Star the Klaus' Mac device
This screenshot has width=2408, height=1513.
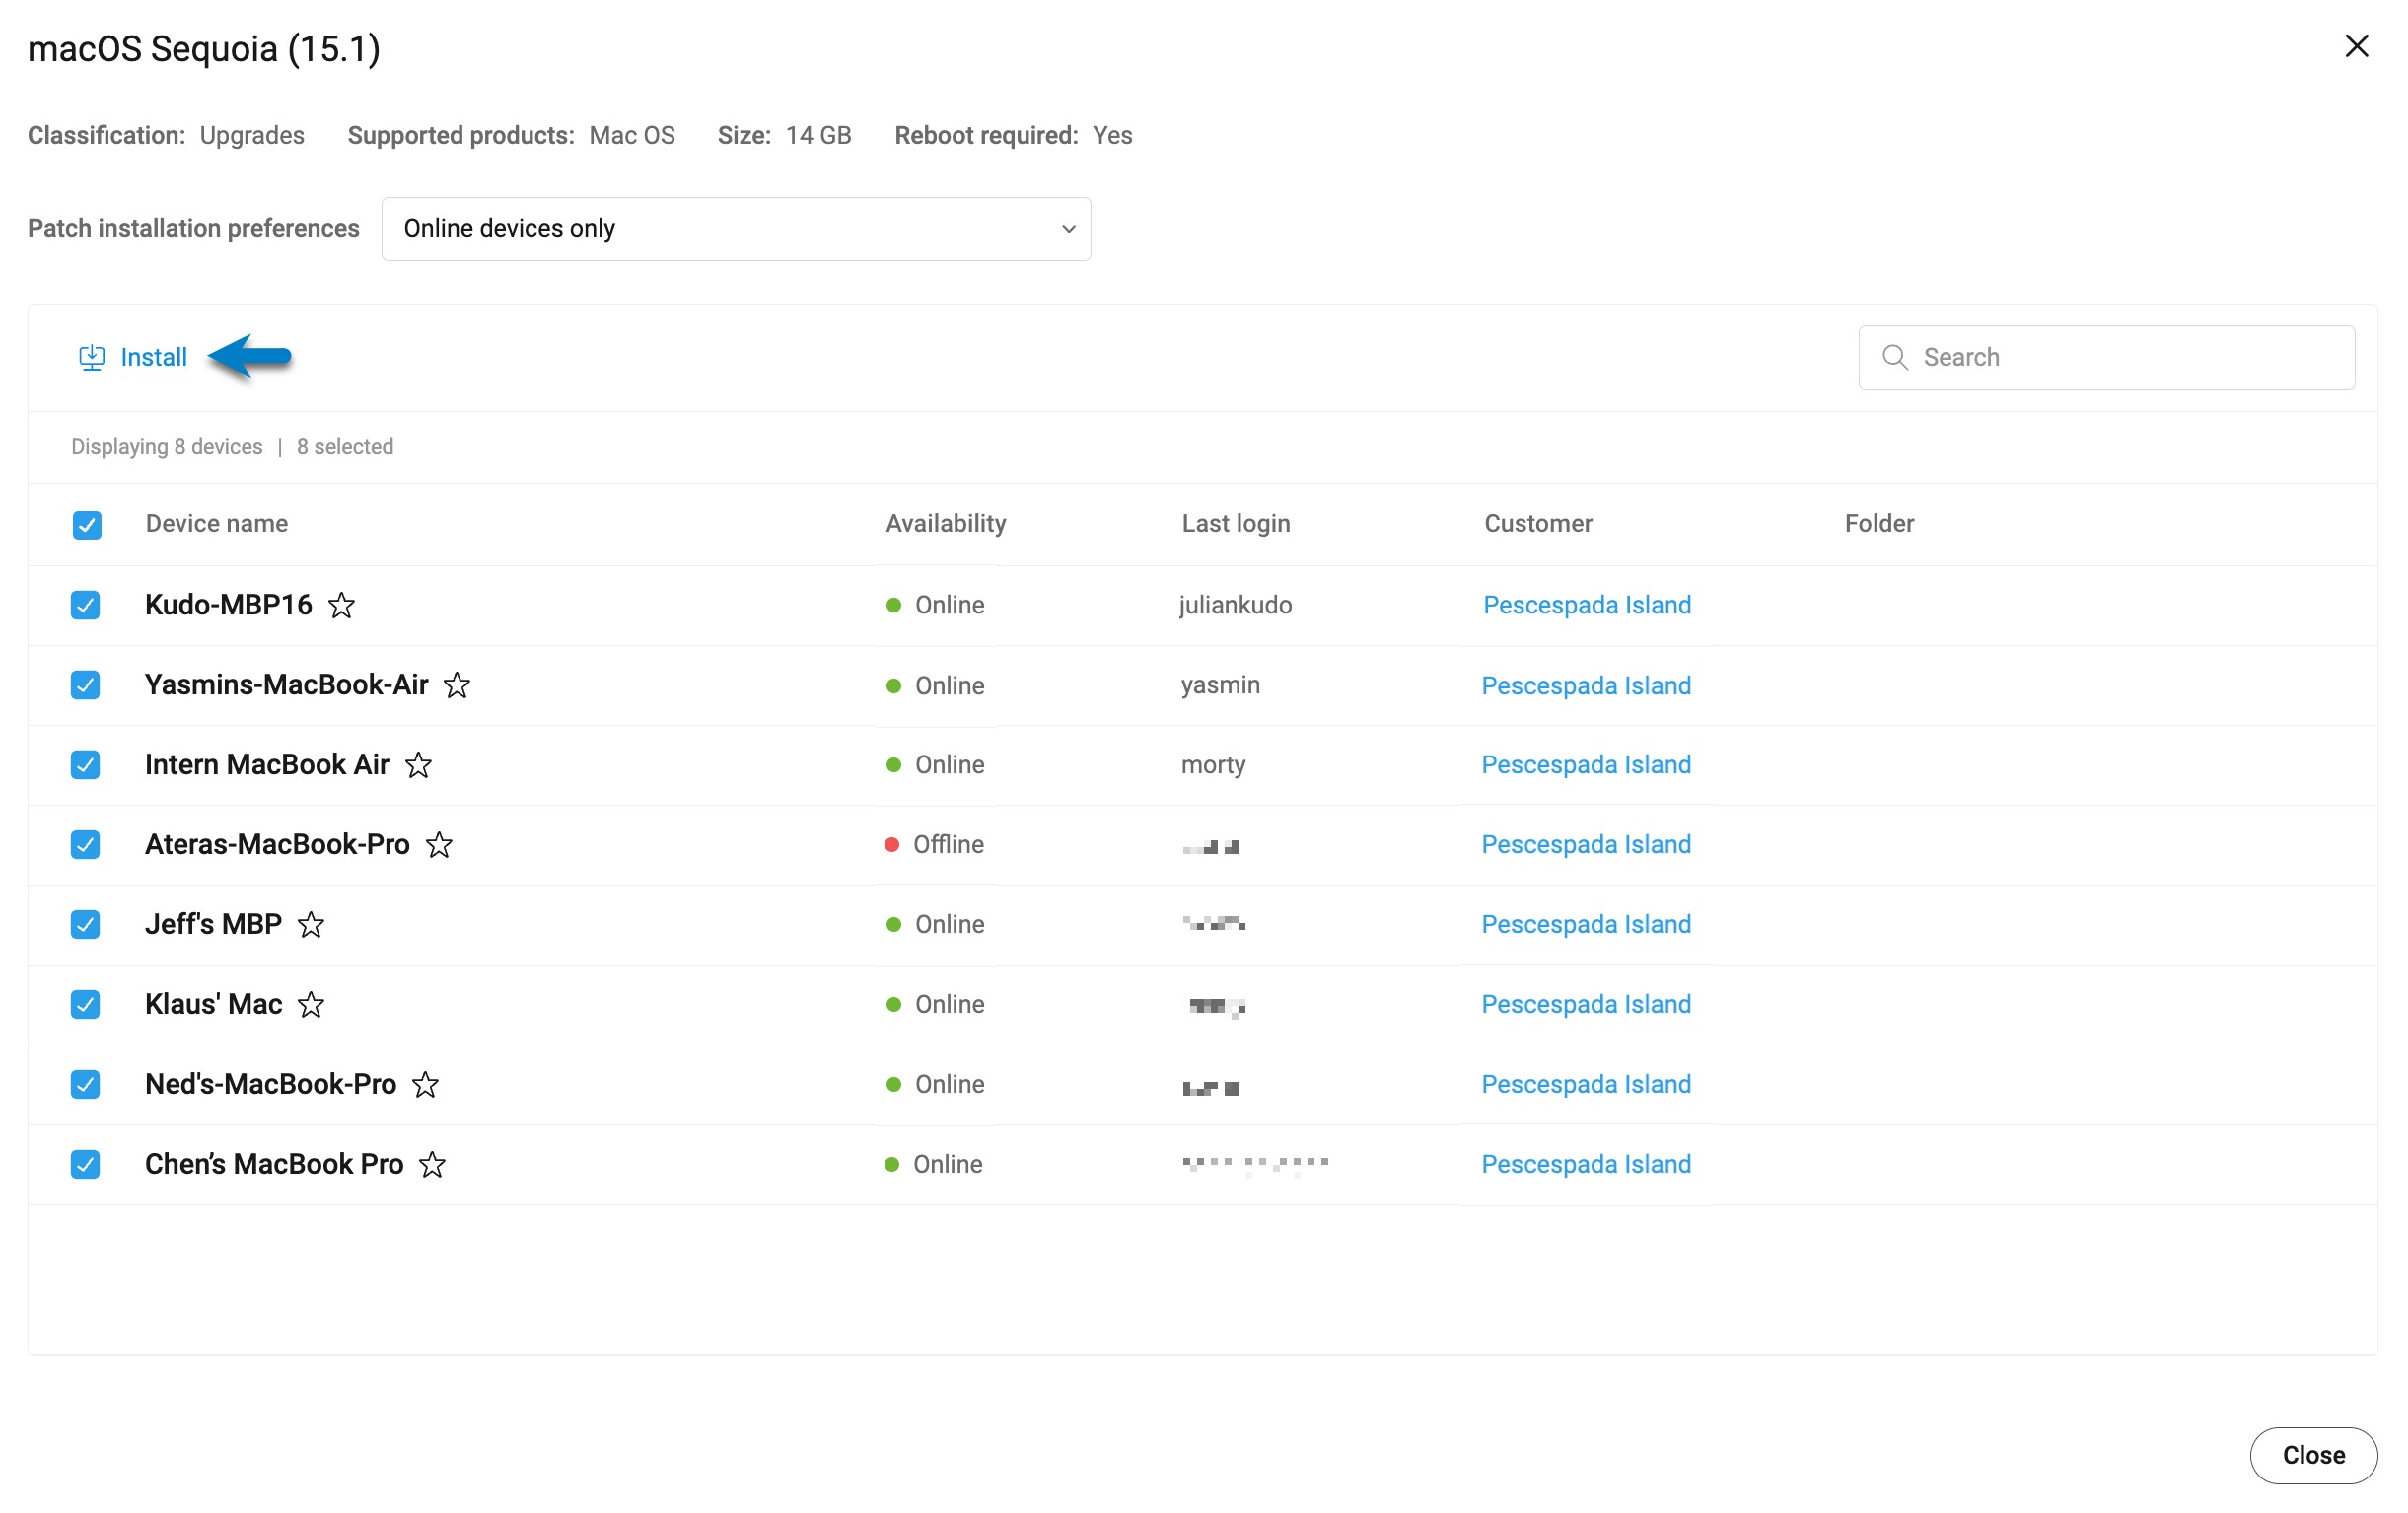(311, 1005)
